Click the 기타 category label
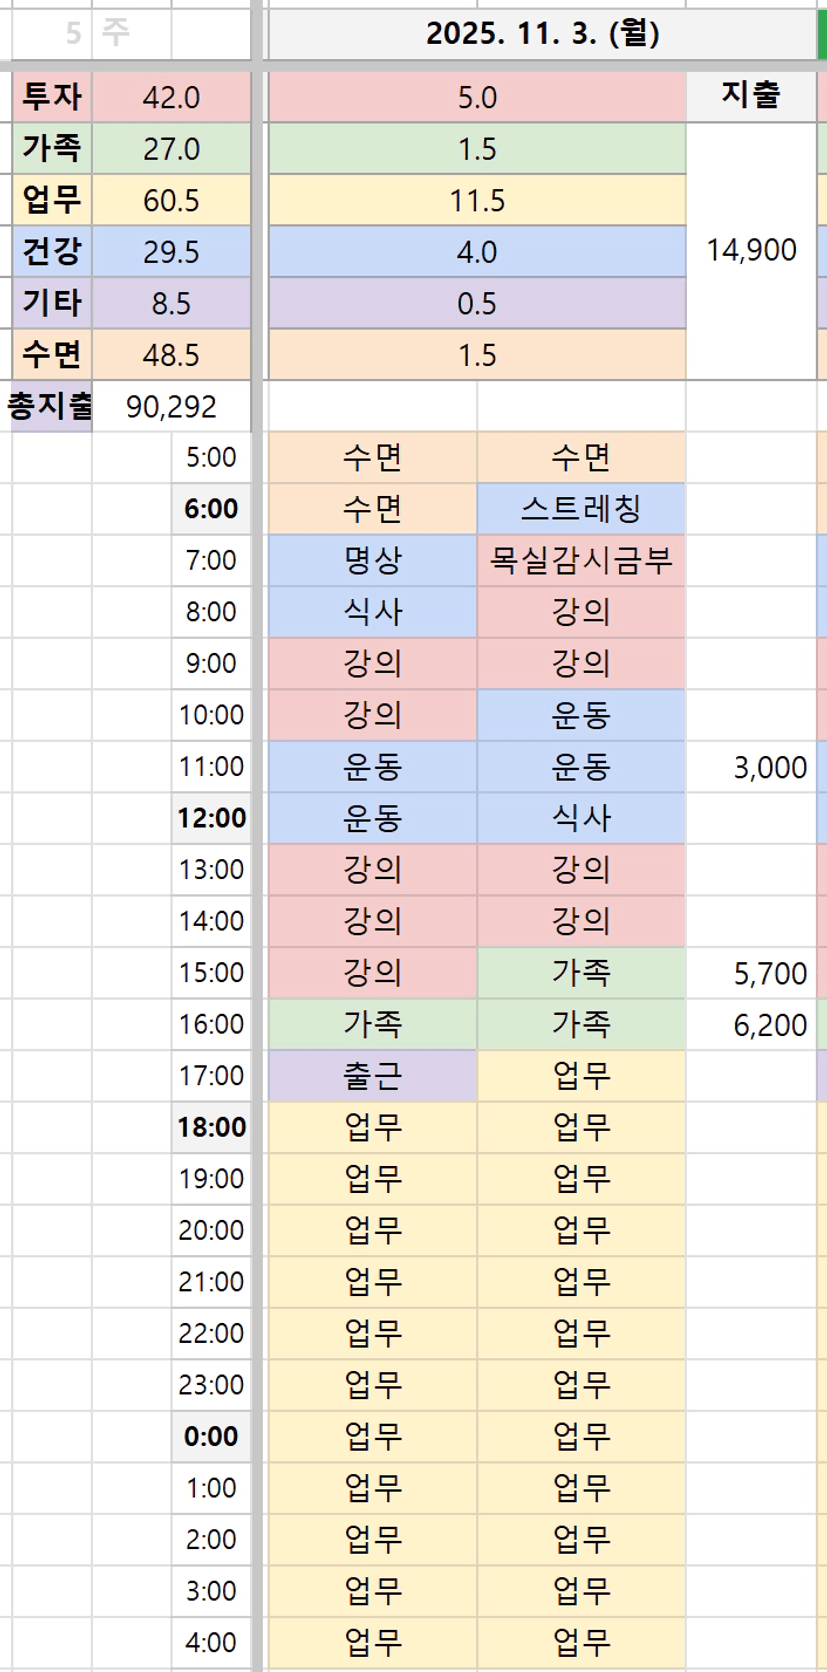This screenshot has height=1672, width=827. pos(52,303)
